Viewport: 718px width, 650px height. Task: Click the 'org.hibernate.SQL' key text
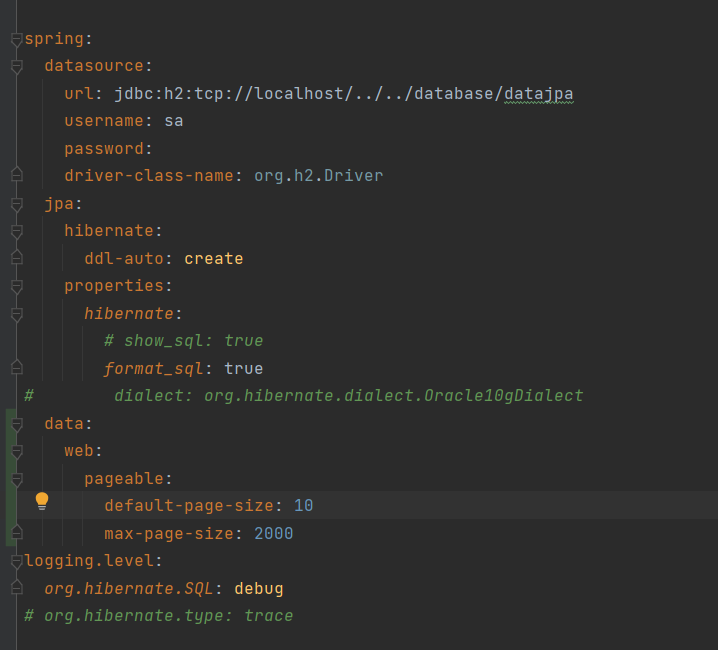point(129,589)
